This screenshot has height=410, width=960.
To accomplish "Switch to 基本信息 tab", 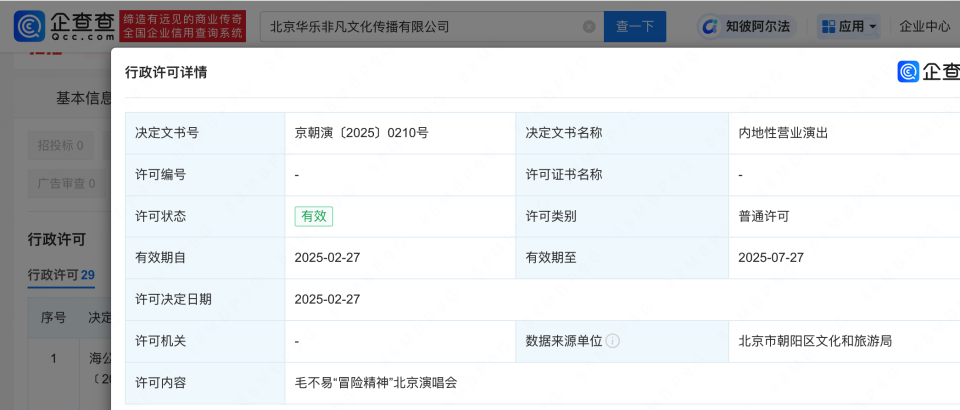I will 84,98.
